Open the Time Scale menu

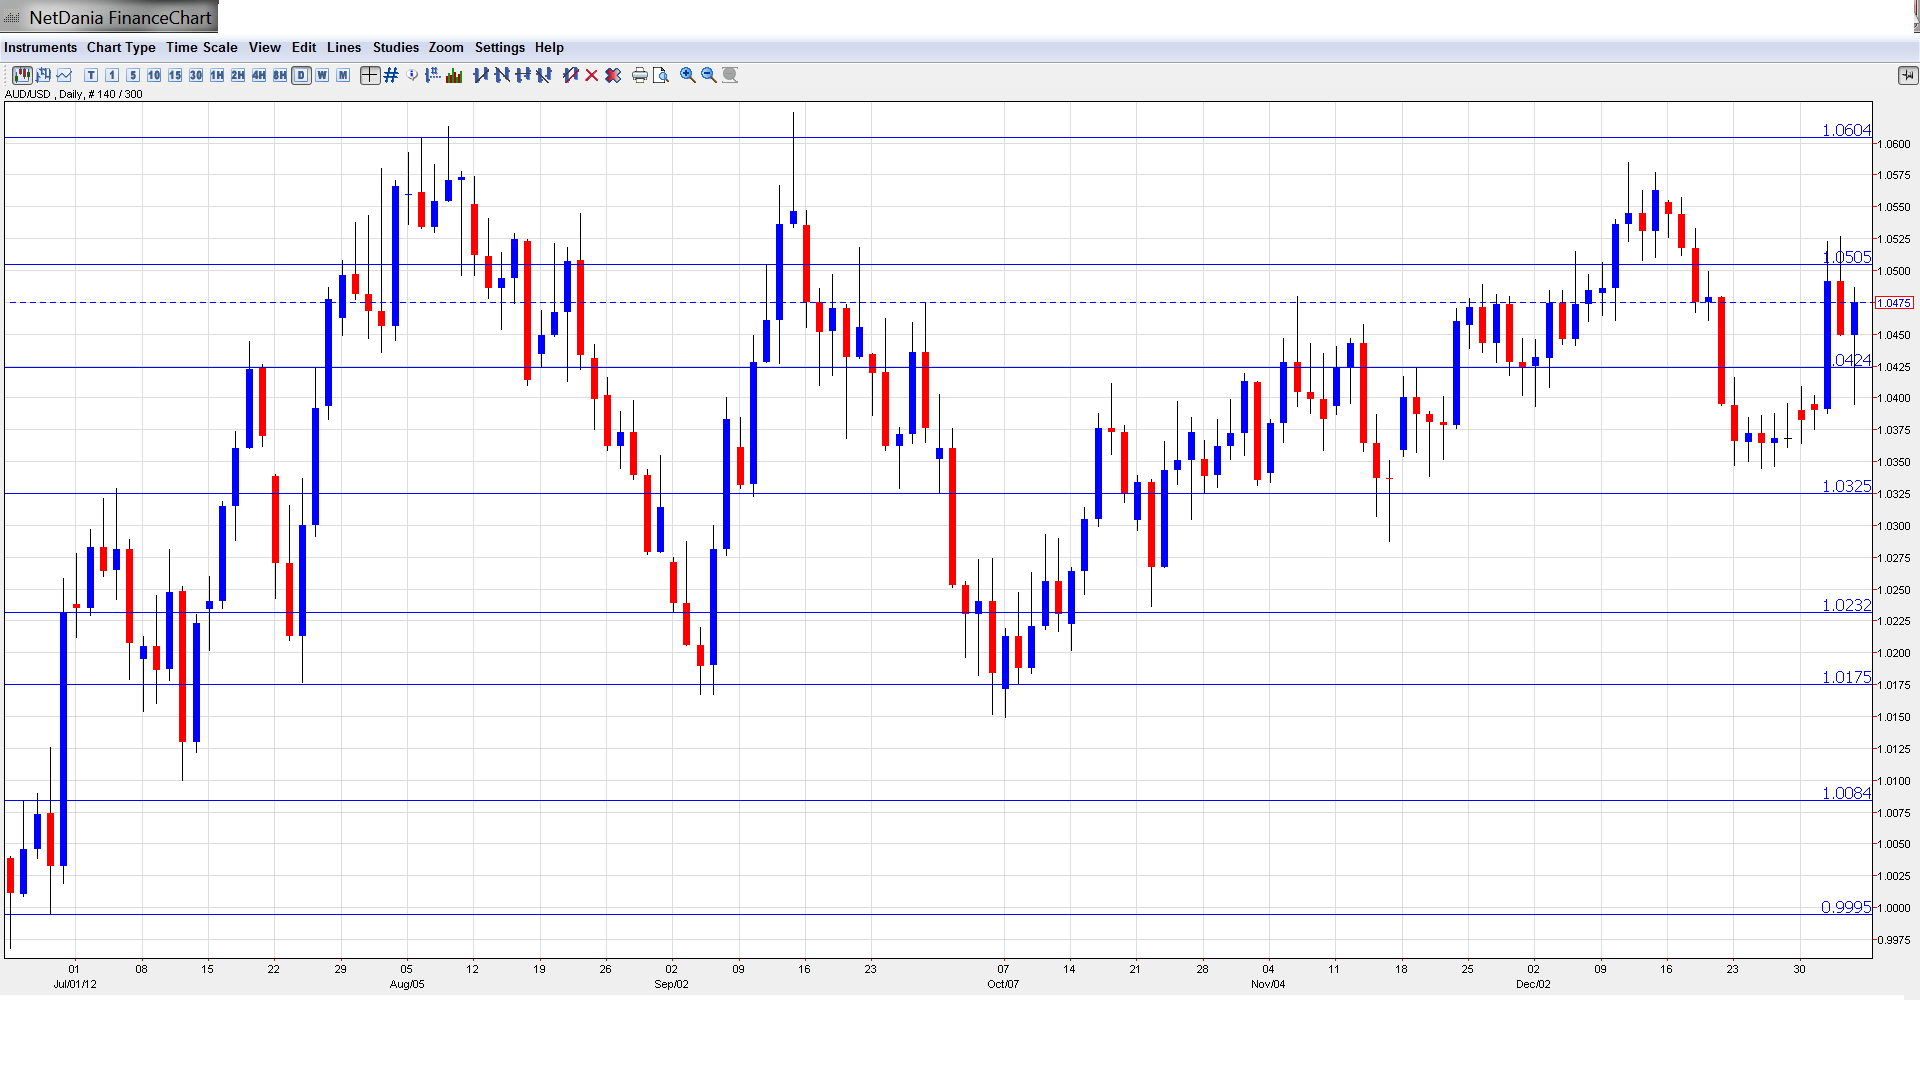click(x=201, y=47)
